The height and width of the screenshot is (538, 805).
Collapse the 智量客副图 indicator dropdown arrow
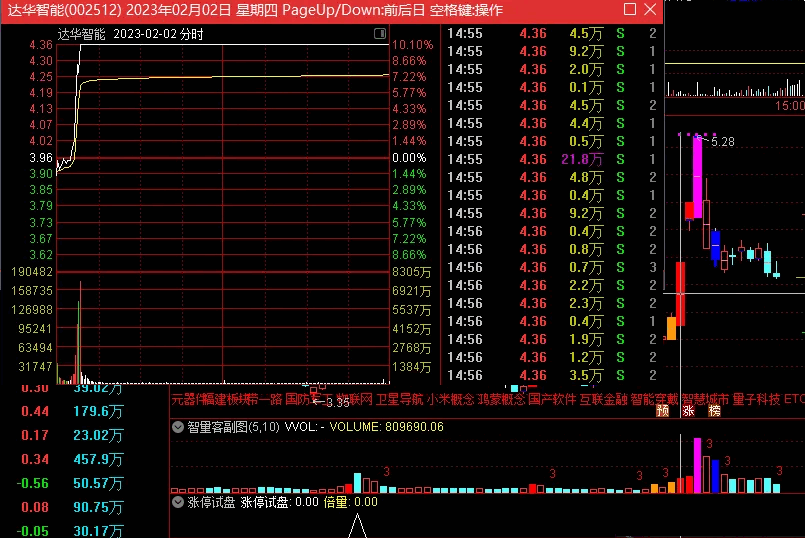178,427
